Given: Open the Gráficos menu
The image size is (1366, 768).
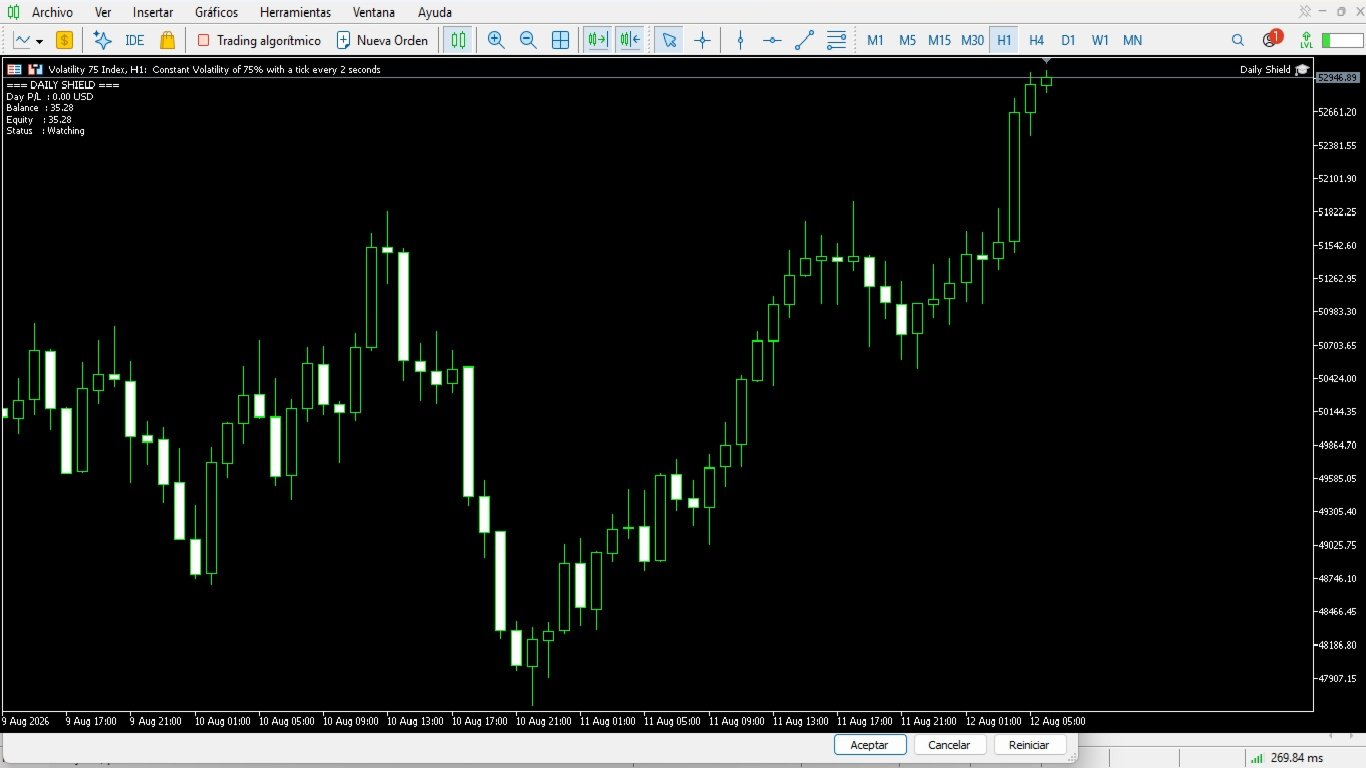Looking at the screenshot, I should pyautogui.click(x=217, y=12).
